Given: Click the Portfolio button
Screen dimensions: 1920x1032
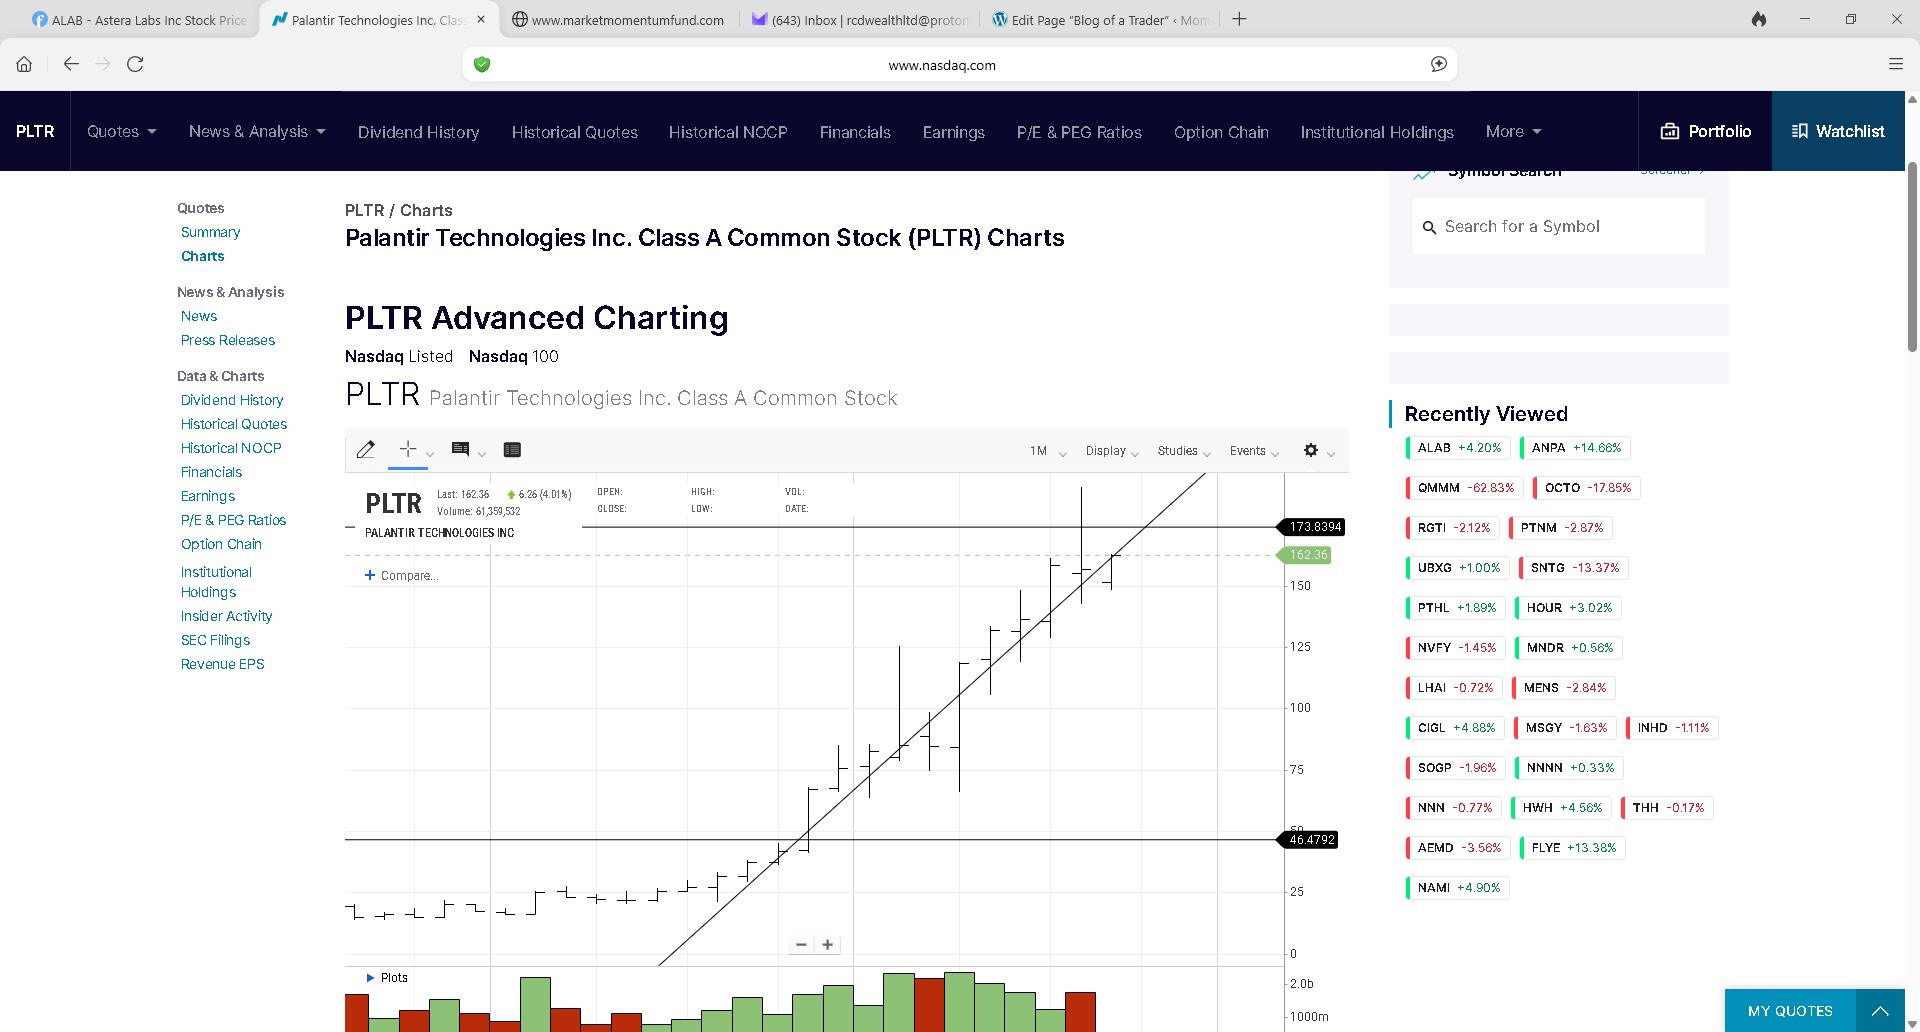Looking at the screenshot, I should point(1705,131).
